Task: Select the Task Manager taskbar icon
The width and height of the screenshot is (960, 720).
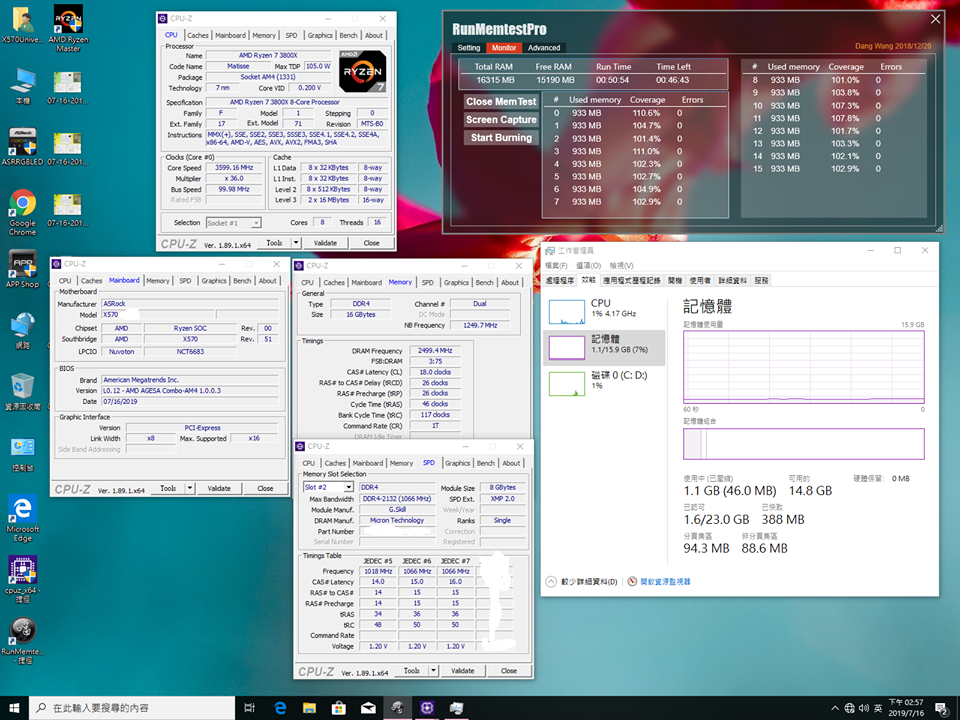Action: point(456,708)
